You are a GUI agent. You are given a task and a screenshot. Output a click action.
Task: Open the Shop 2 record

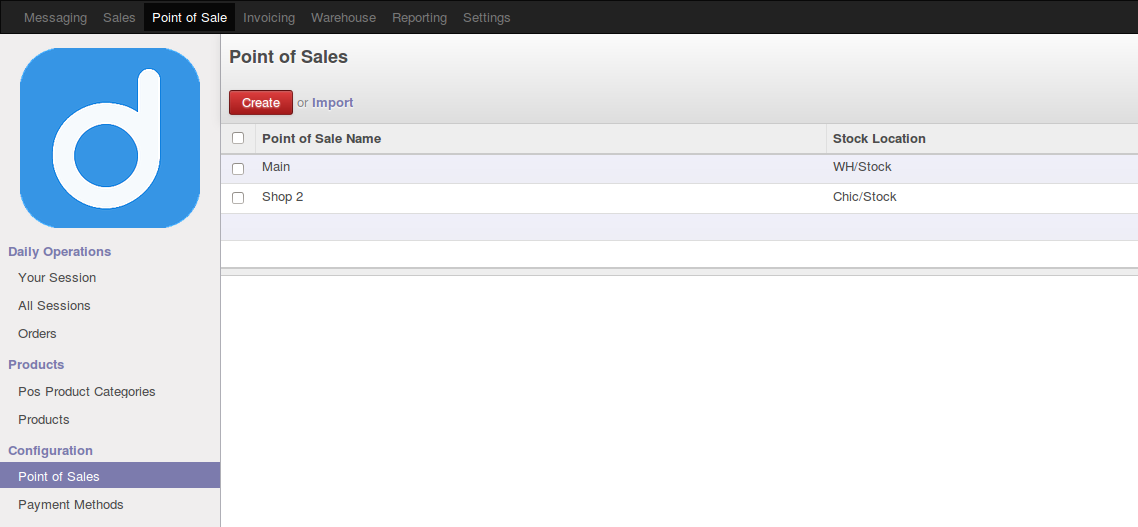tap(282, 197)
